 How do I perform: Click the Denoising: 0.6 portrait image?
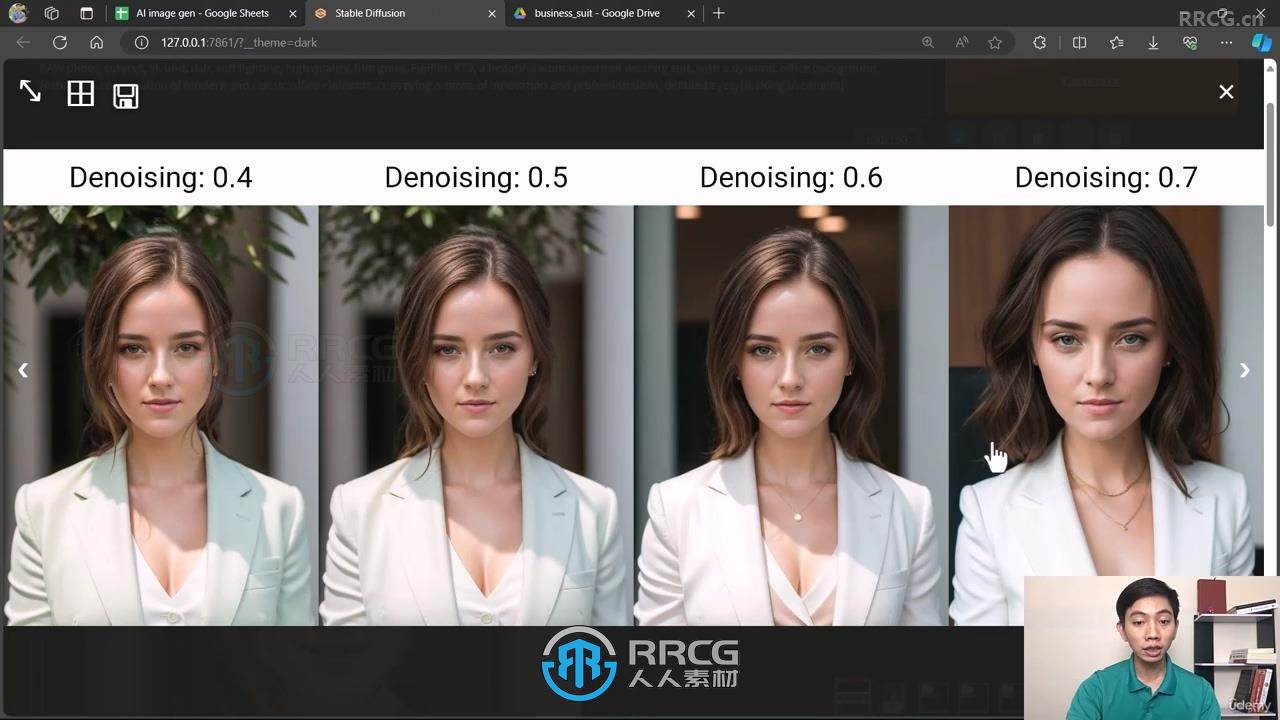tap(791, 415)
